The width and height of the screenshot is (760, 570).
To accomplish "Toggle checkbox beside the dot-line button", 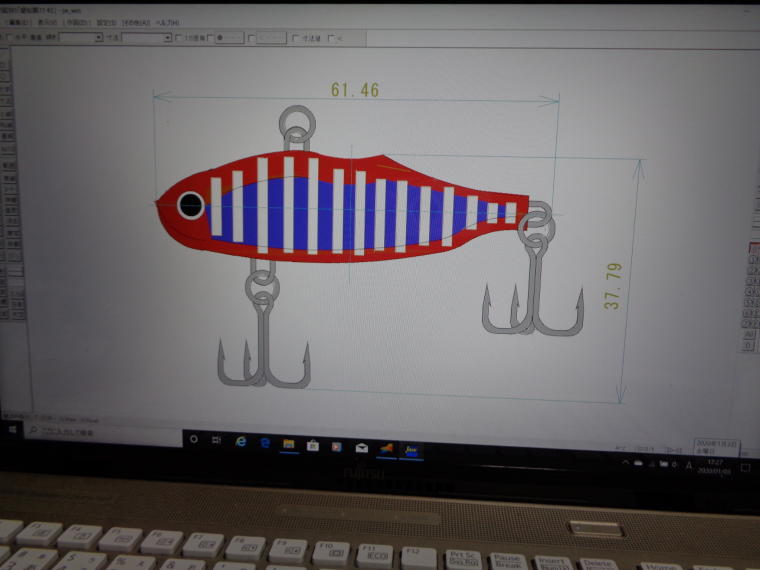I will 210,38.
